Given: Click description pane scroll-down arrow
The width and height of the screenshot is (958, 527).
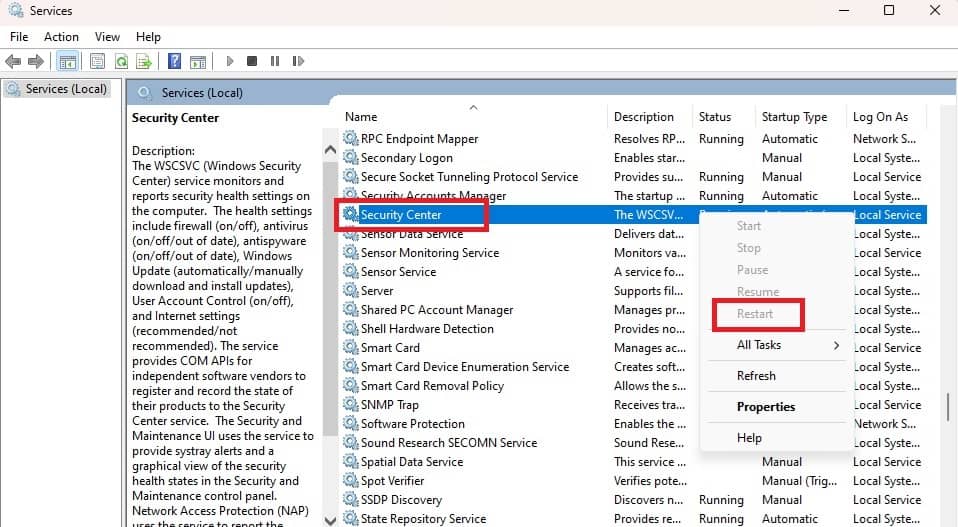Looking at the screenshot, I should (x=331, y=520).
